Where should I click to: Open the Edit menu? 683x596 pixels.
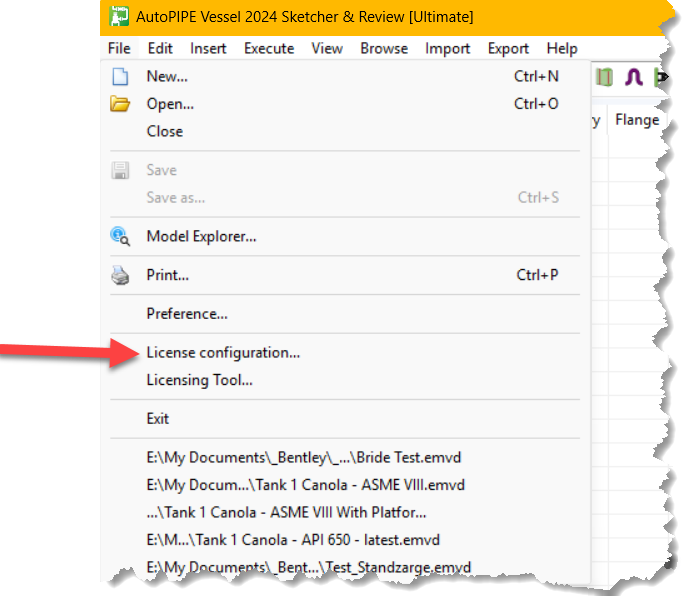160,48
